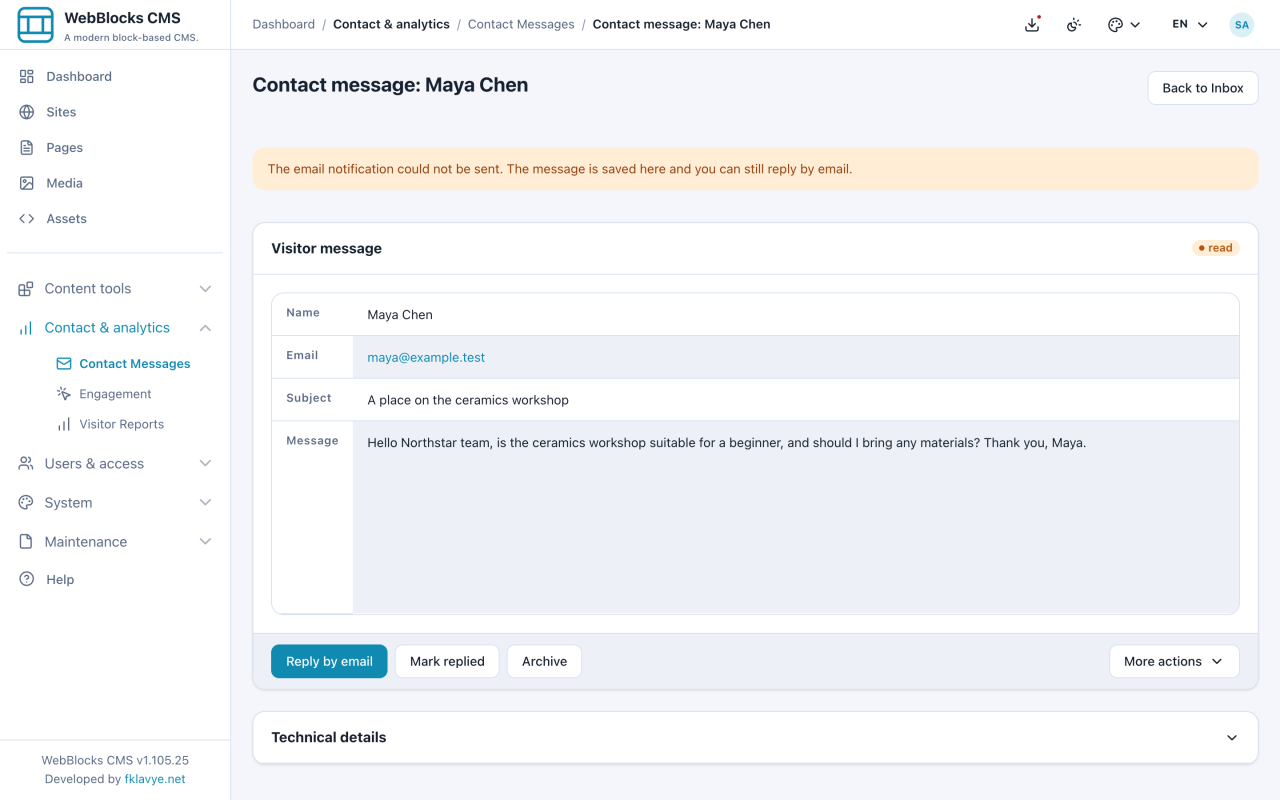
Task: Open the SA user avatar menu
Action: click(1241, 25)
